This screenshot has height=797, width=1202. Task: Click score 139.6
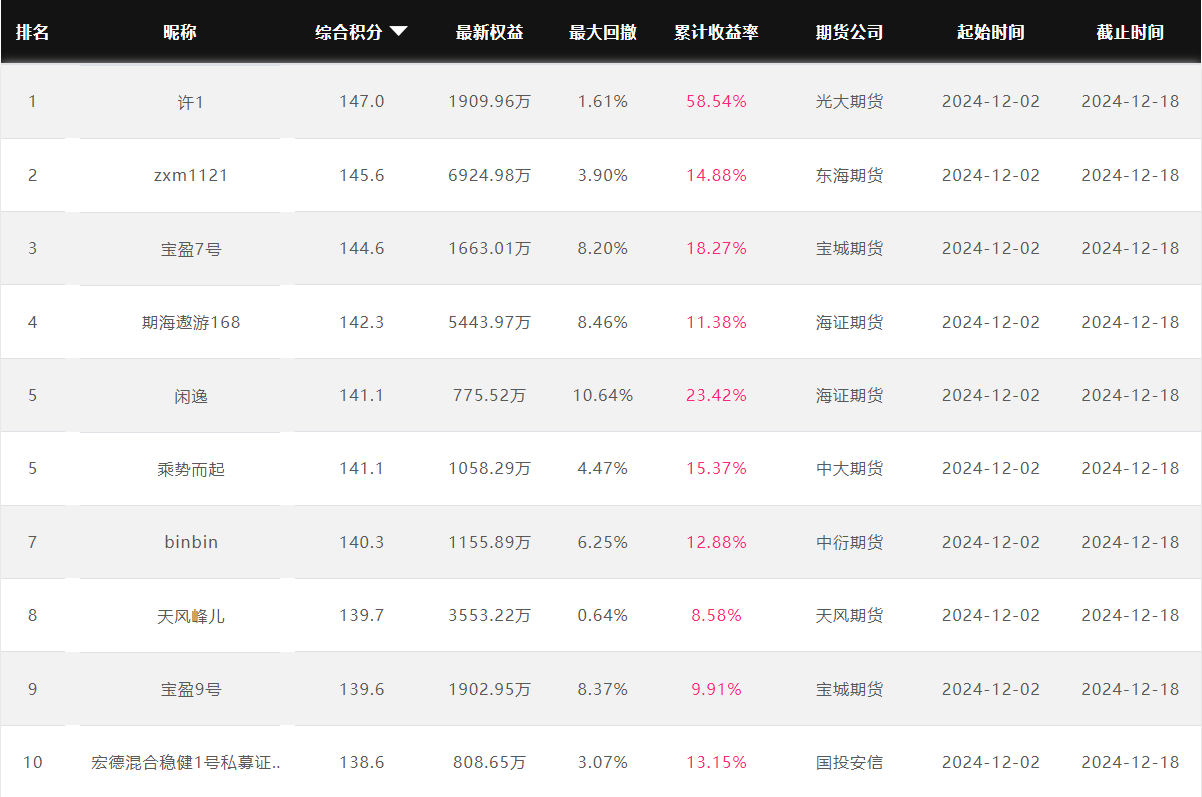[361, 689]
